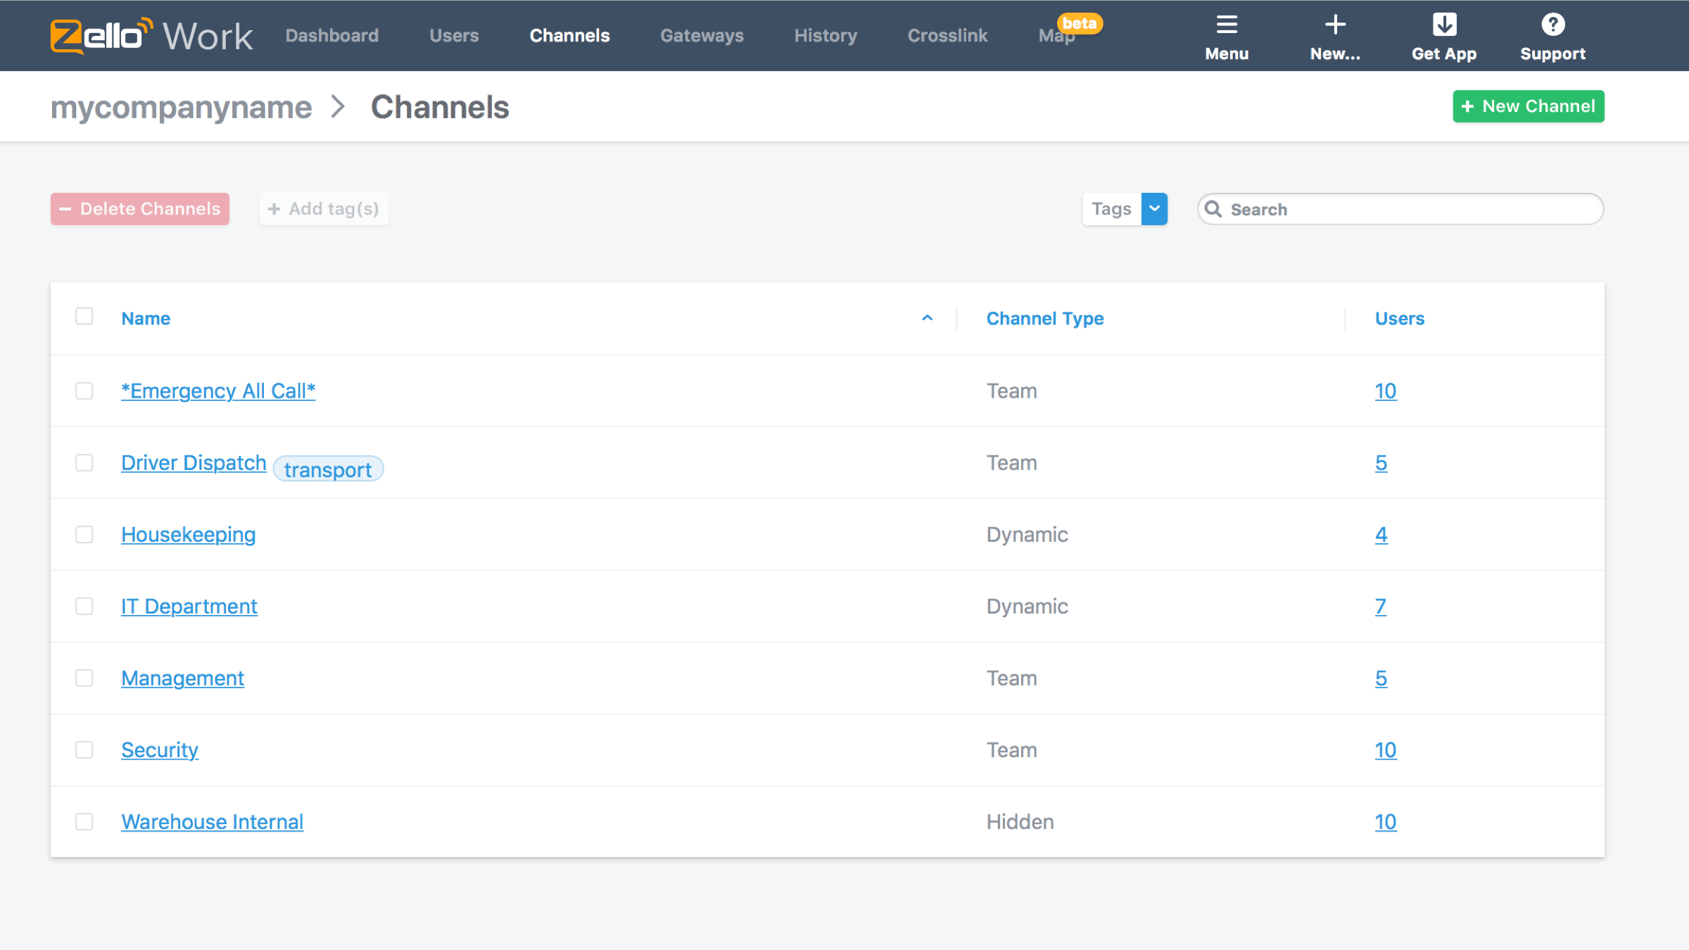The height and width of the screenshot is (950, 1689).
Task: Open the hamburger Menu
Action: (1226, 26)
